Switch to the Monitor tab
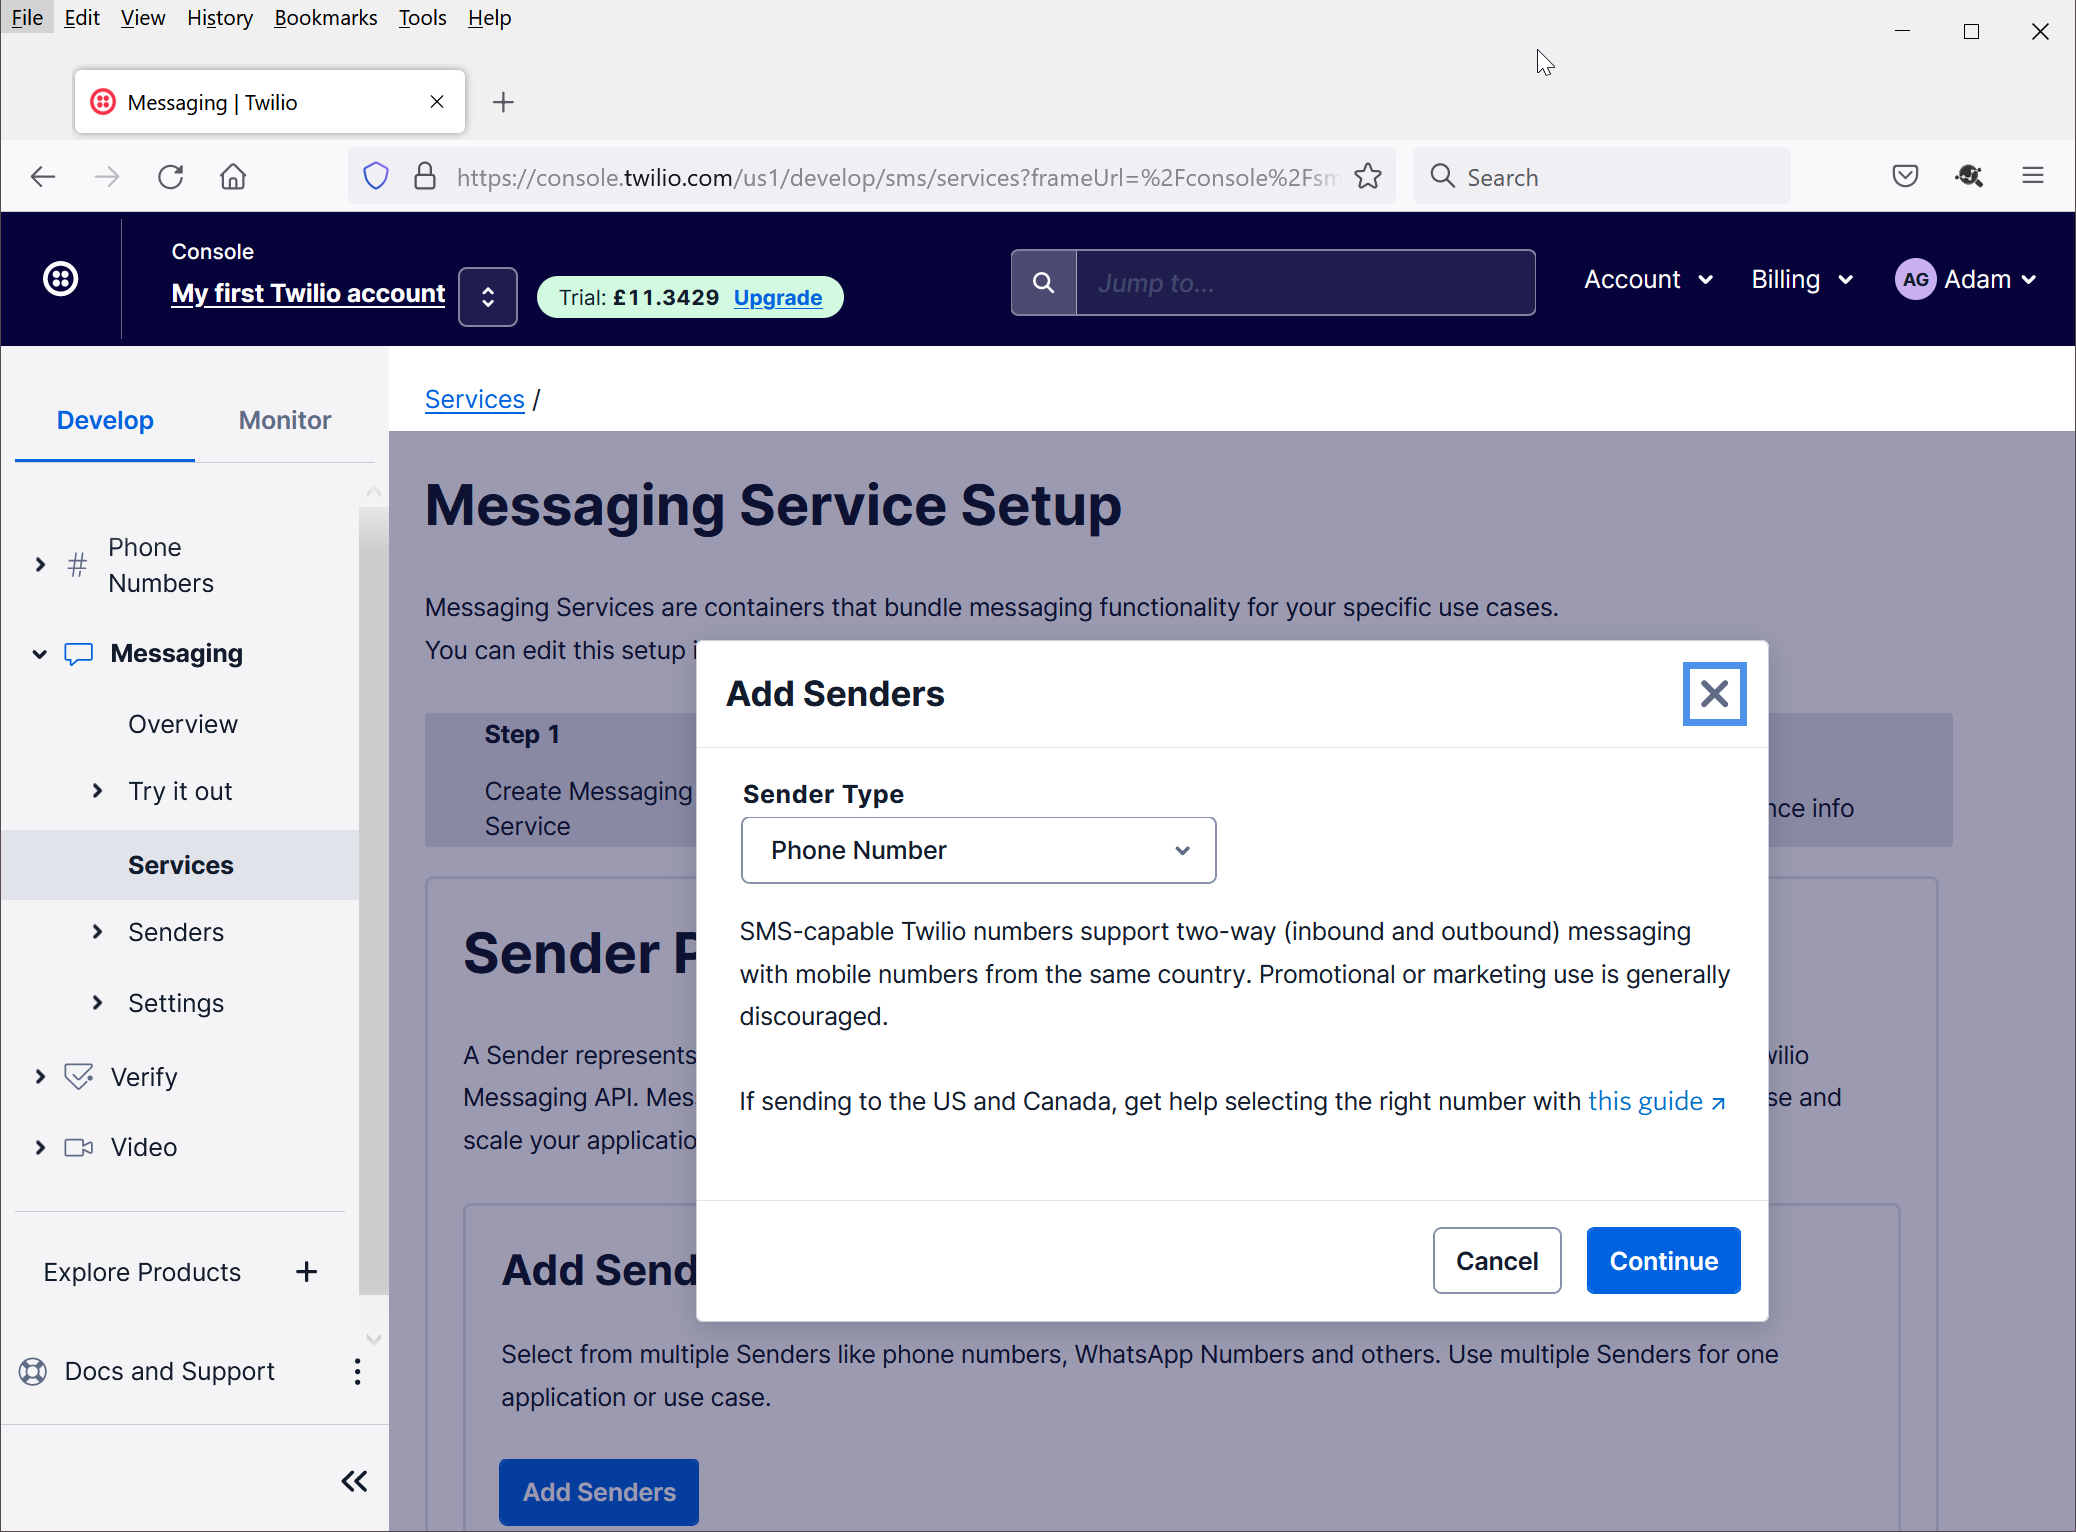Viewport: 2076px width, 1532px height. [285, 420]
